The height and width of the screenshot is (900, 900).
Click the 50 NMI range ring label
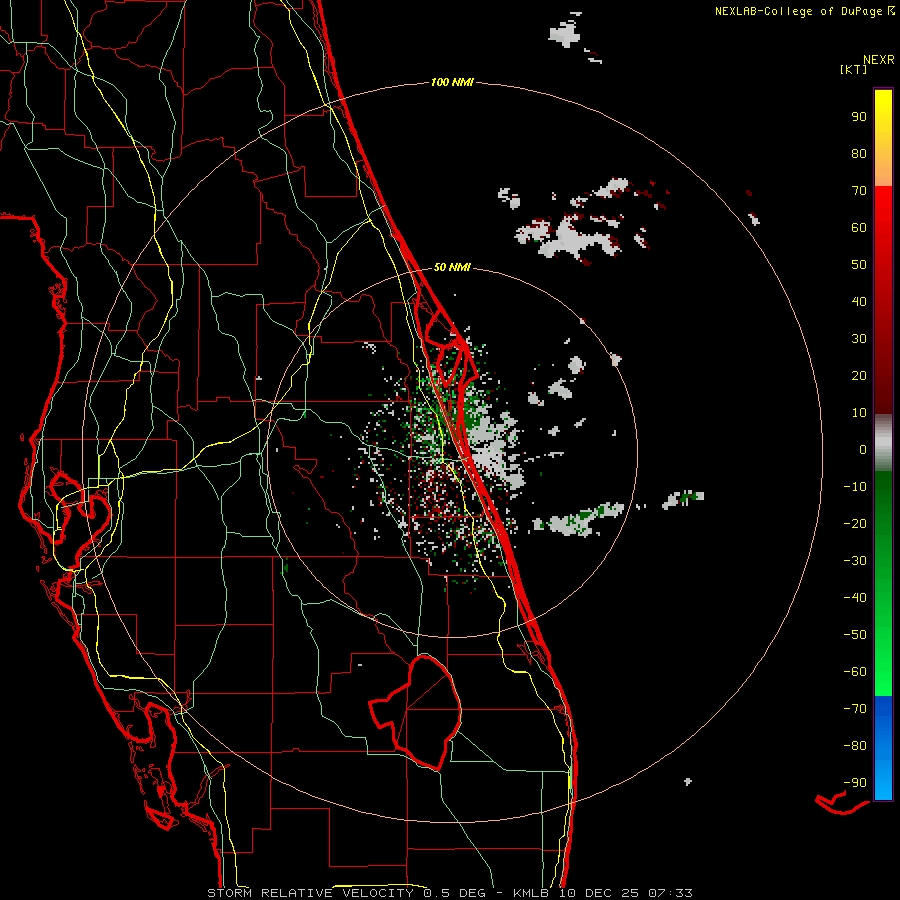tap(452, 267)
